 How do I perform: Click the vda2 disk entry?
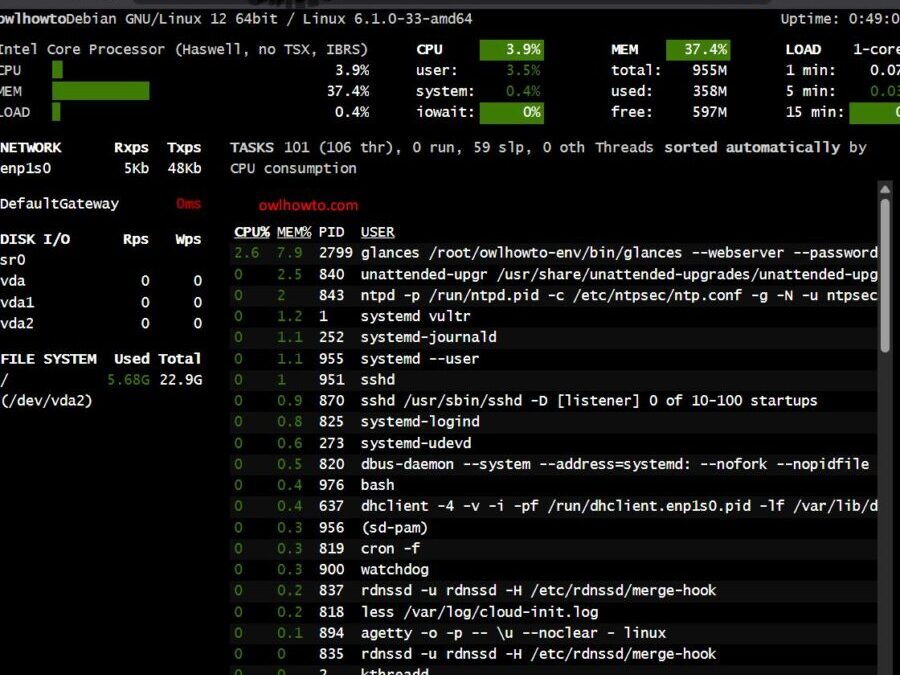click(17, 323)
